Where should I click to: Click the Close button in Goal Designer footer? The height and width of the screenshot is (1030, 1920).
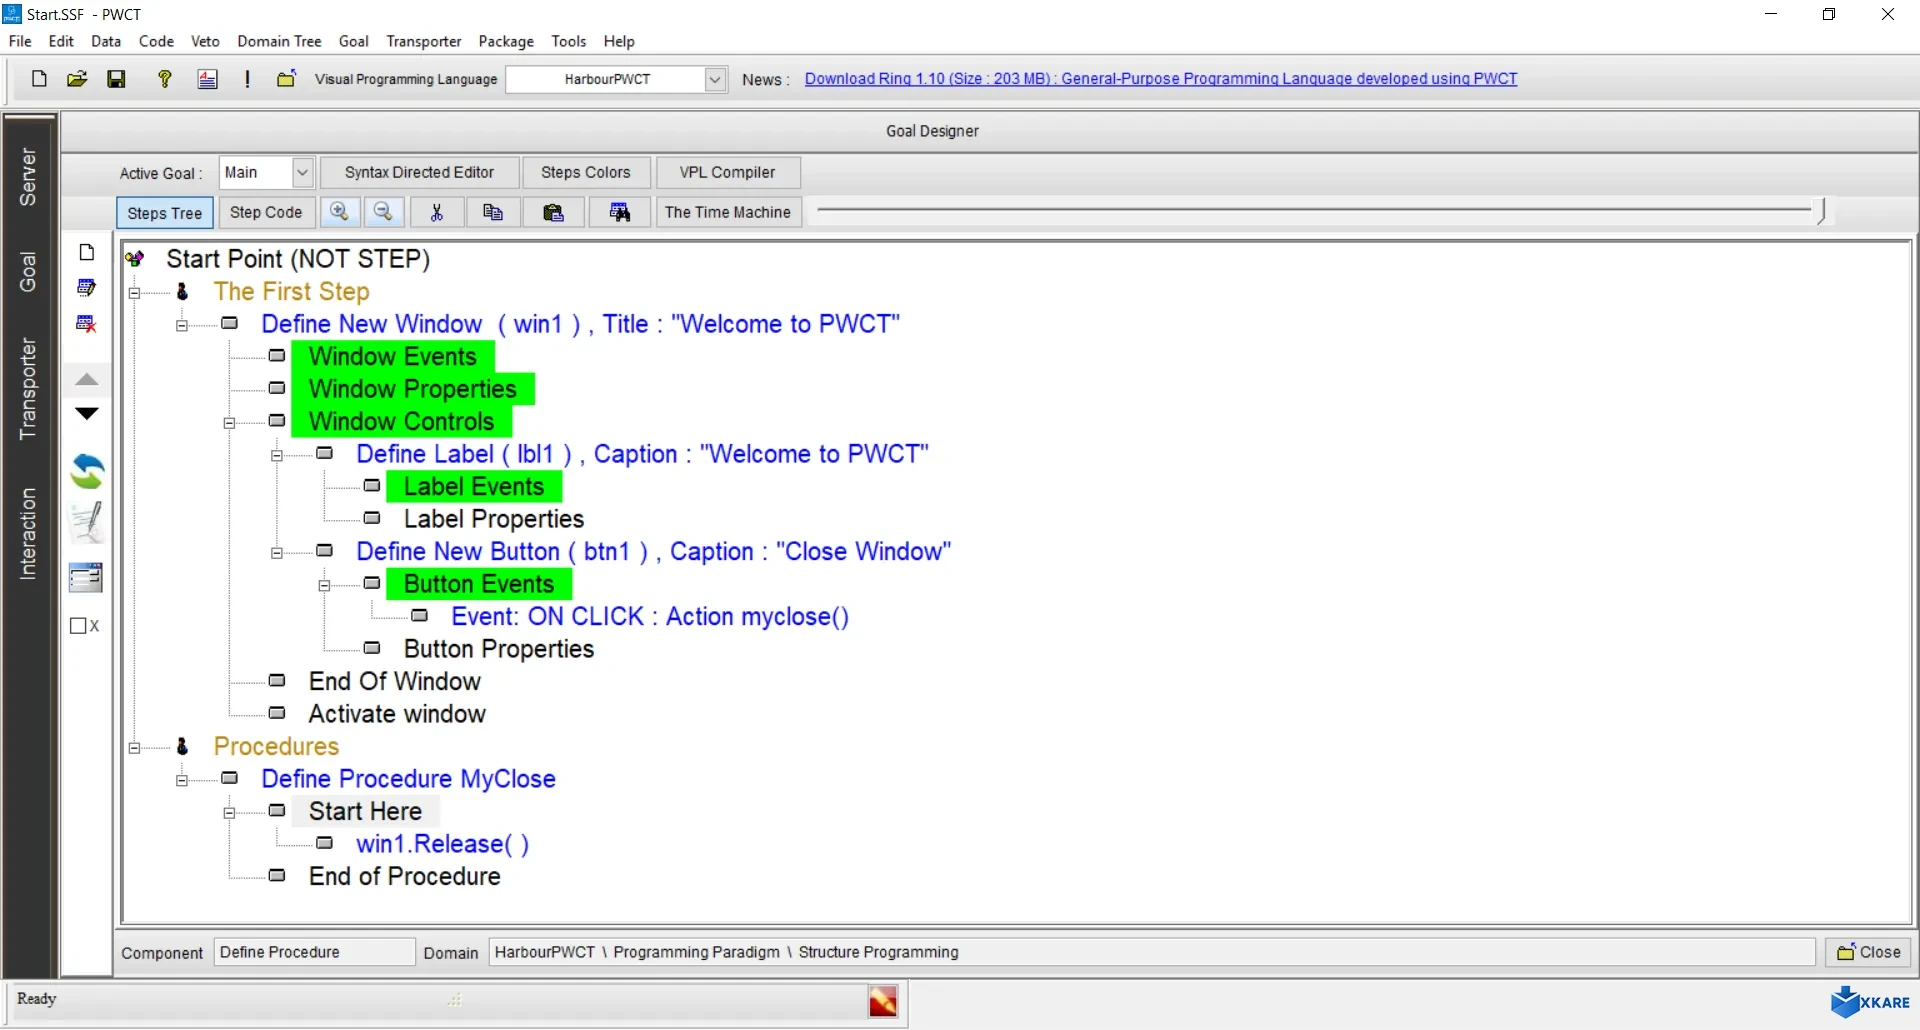[1869, 952]
